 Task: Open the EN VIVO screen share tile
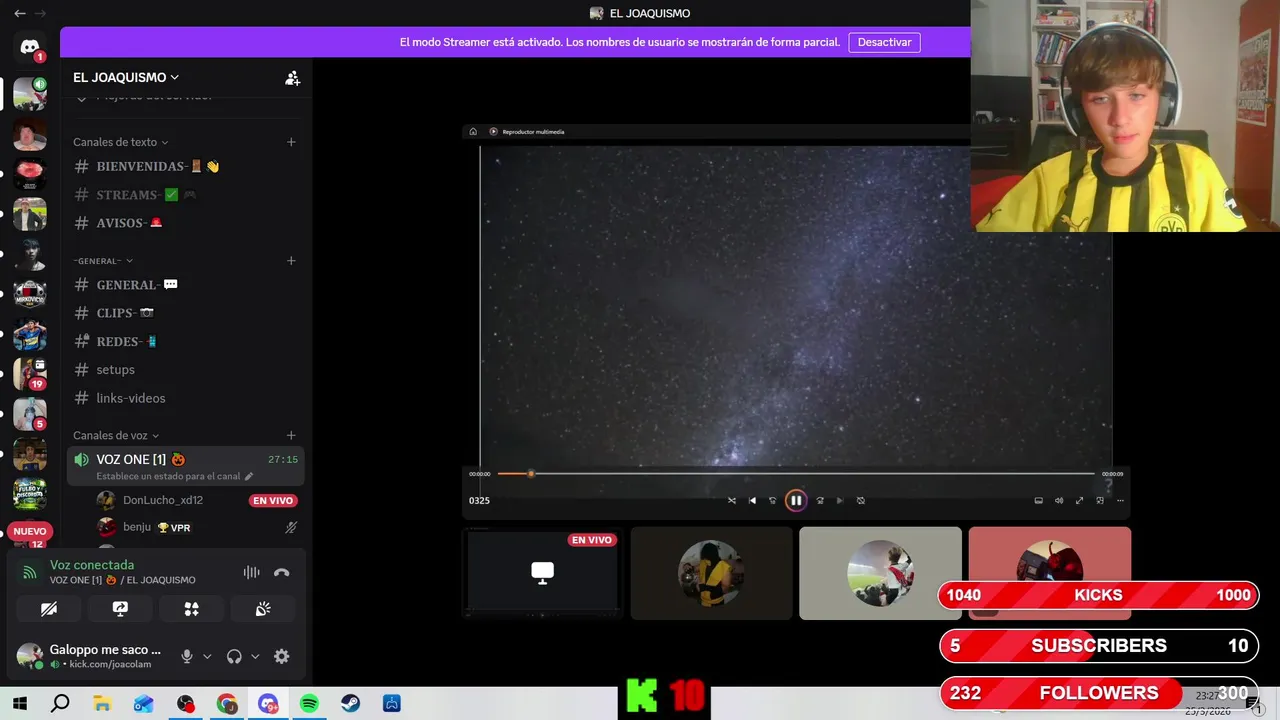click(542, 573)
